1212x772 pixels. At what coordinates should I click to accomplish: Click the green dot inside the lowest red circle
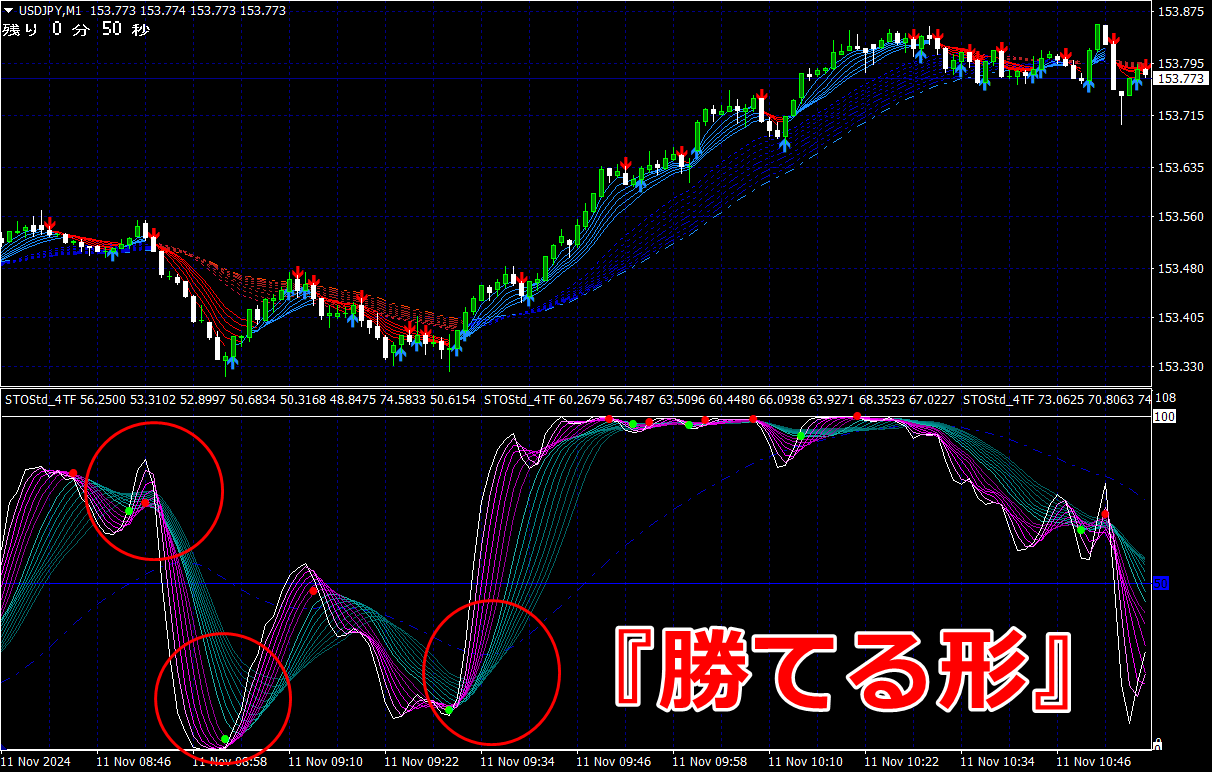225,739
